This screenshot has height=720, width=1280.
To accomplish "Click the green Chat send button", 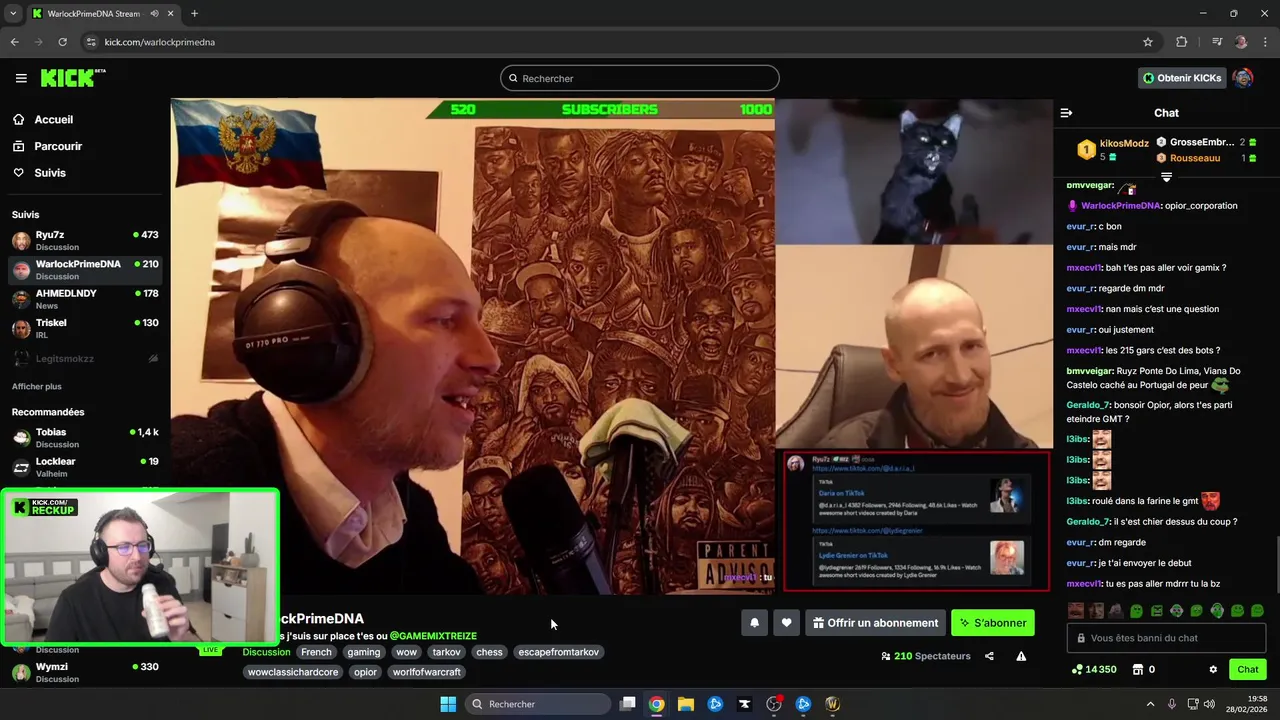I will click(1248, 669).
